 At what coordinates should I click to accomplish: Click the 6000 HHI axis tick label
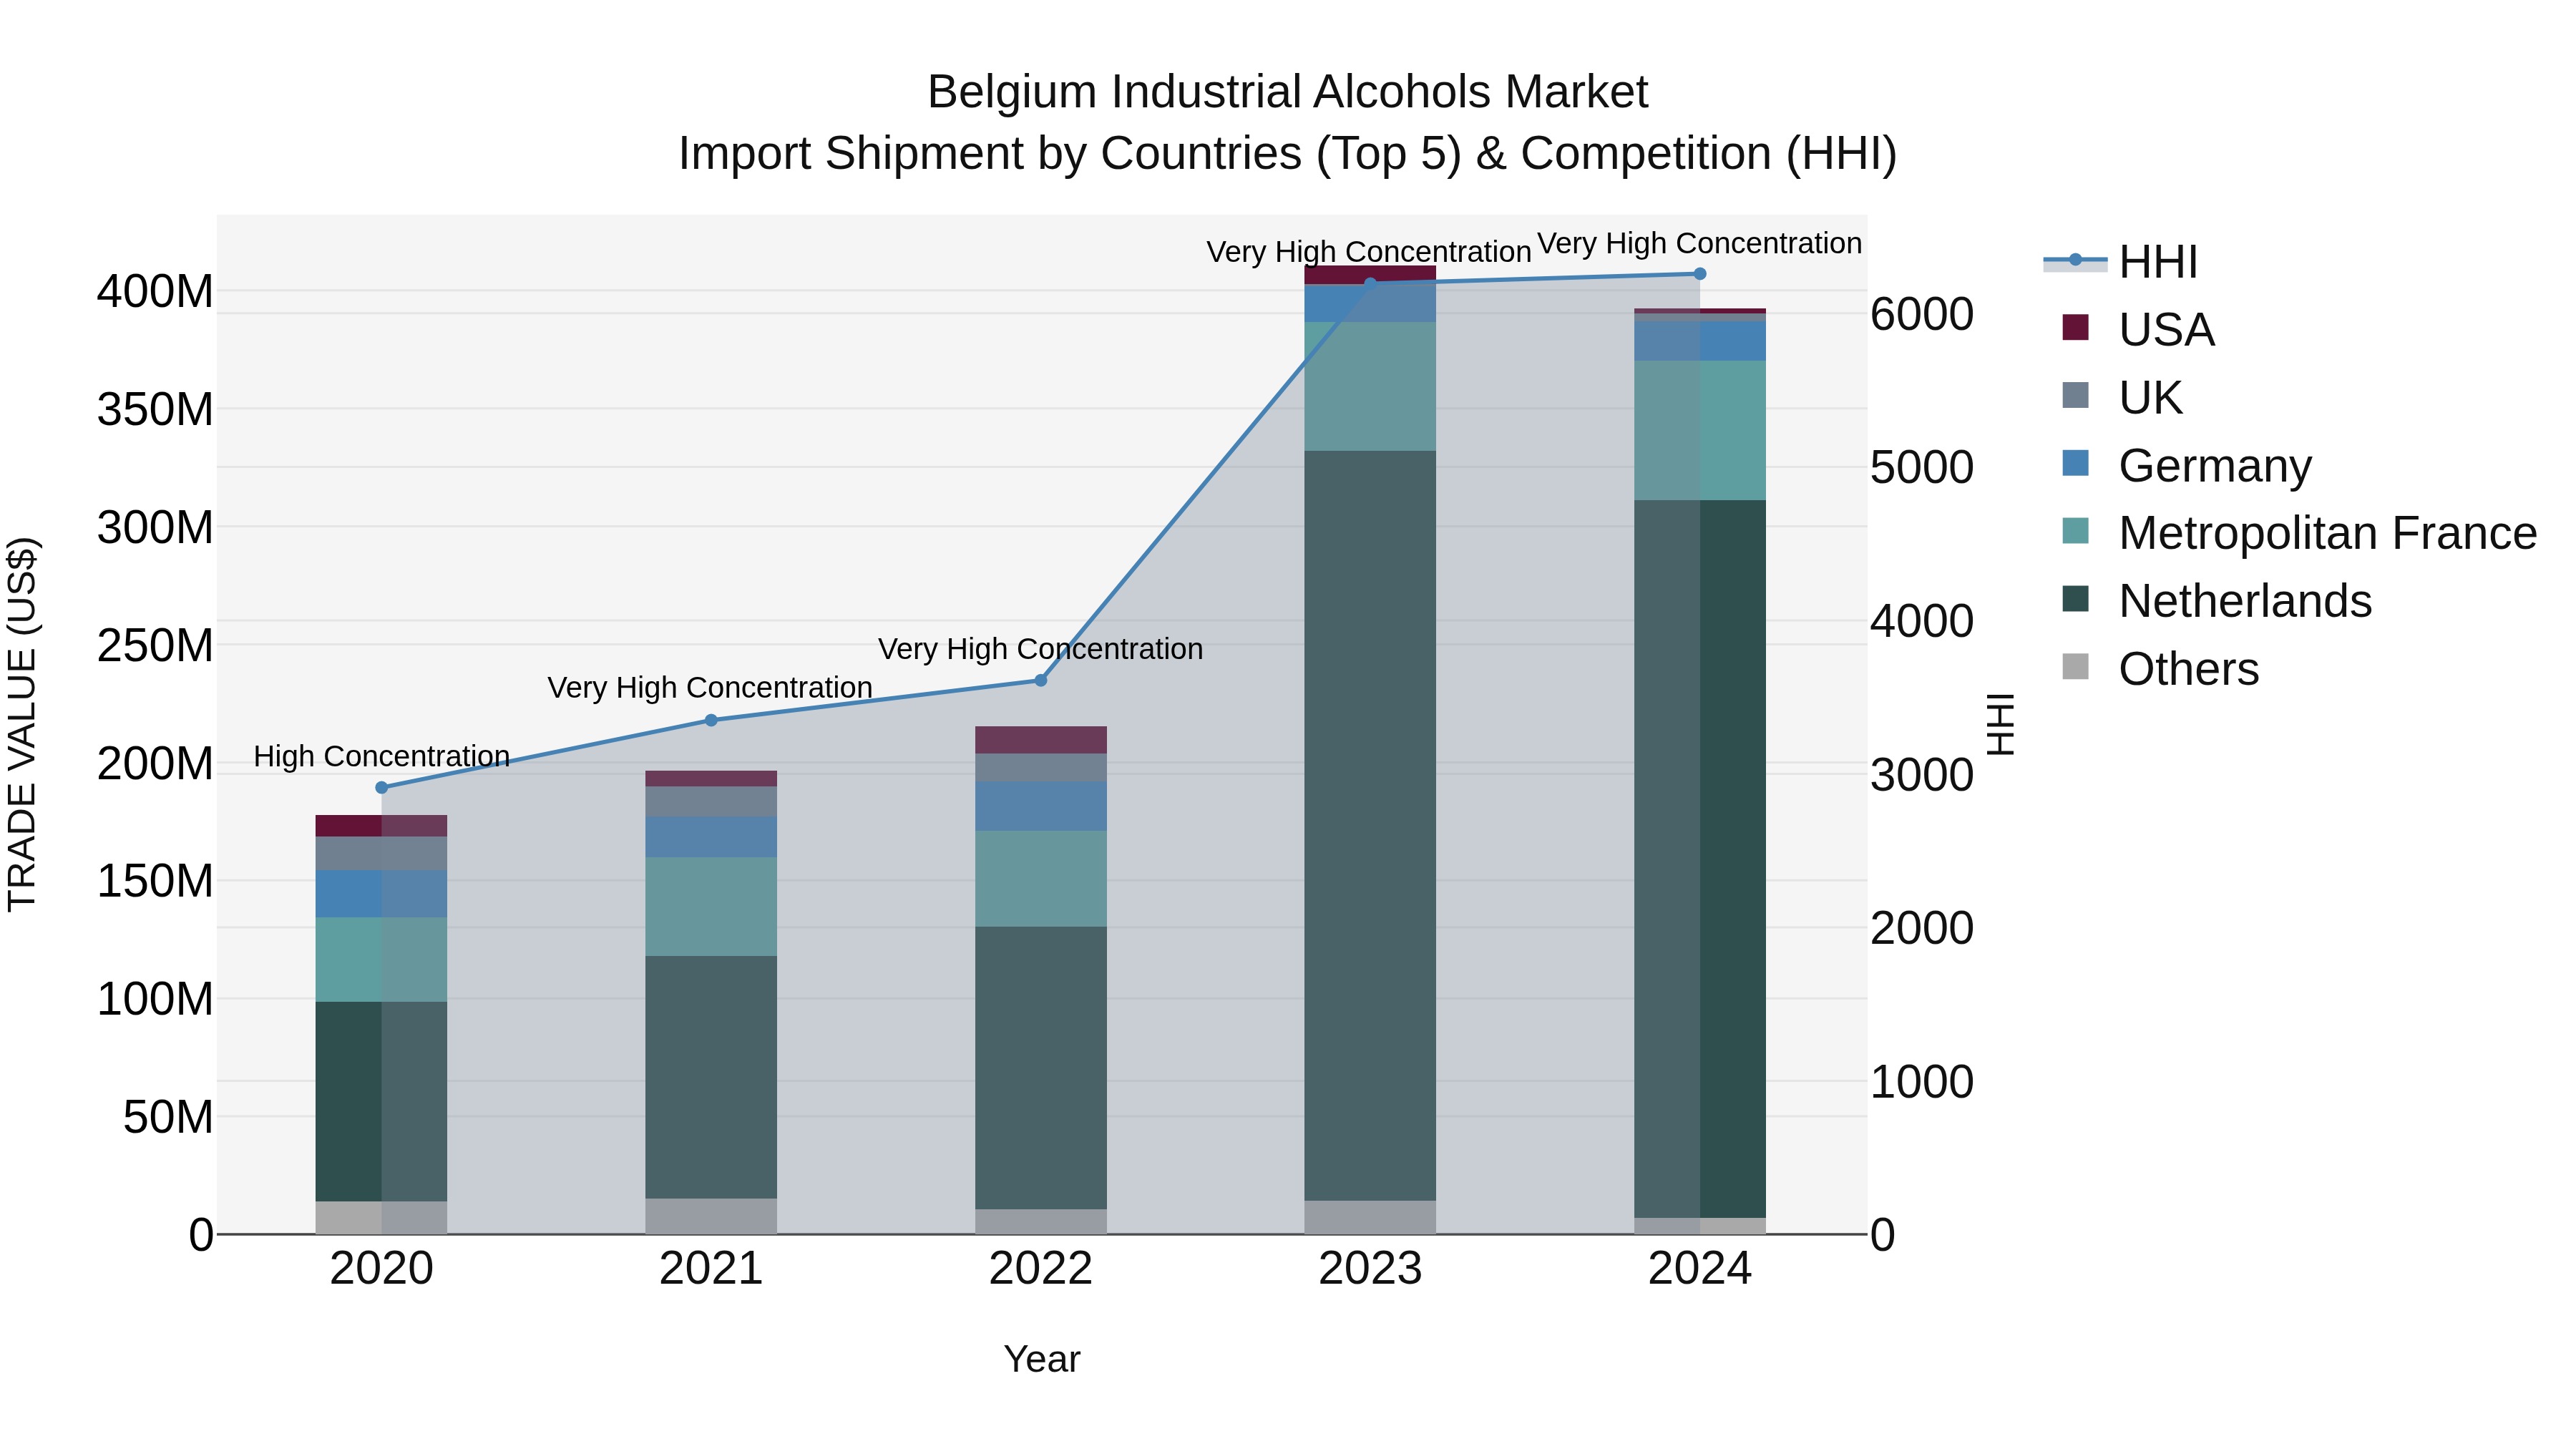tap(1922, 314)
